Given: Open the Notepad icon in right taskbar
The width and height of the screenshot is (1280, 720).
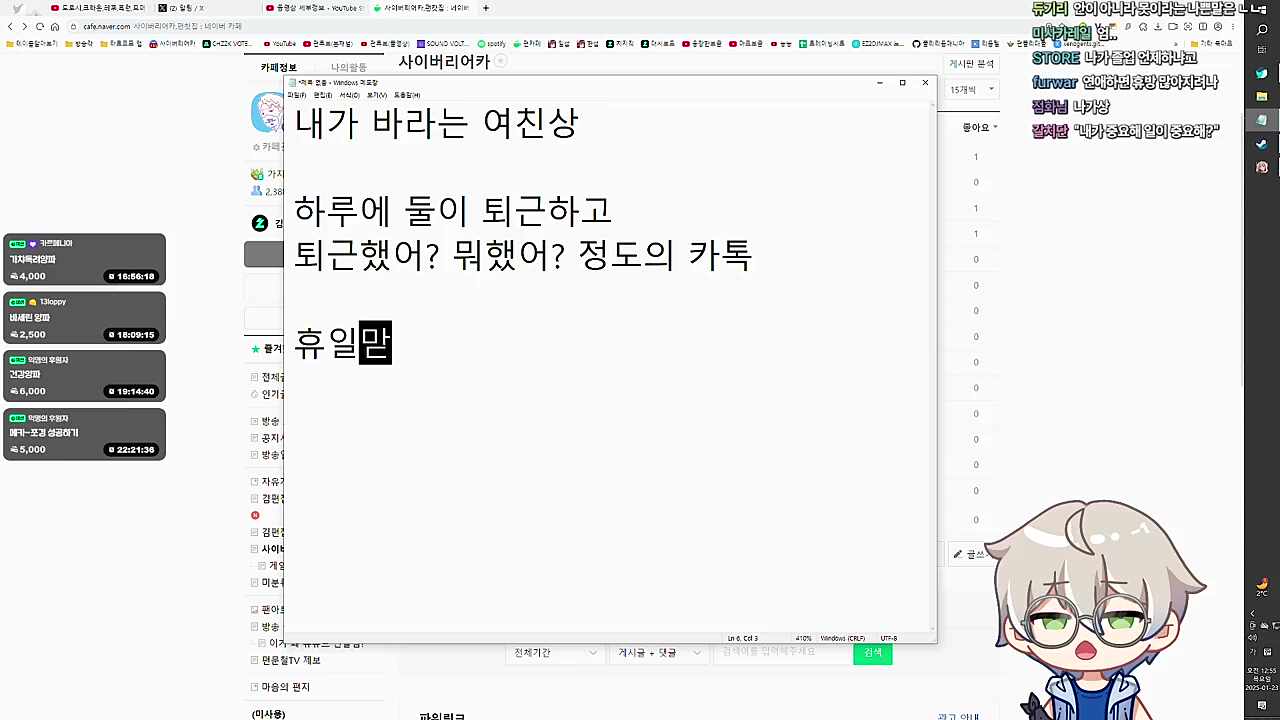Looking at the screenshot, I should tap(1262, 120).
